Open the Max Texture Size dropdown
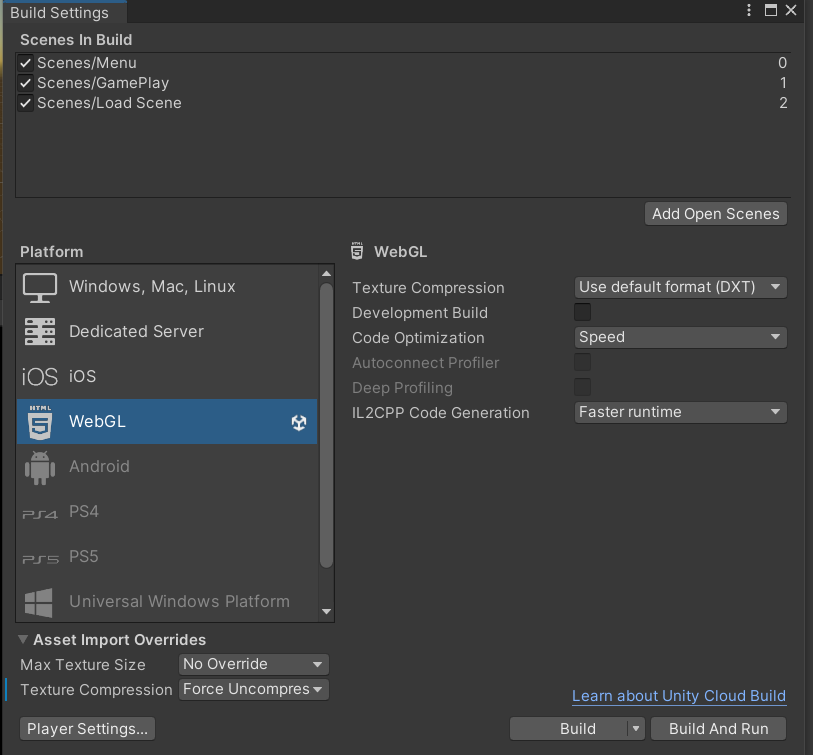This screenshot has width=813, height=755. [254, 664]
